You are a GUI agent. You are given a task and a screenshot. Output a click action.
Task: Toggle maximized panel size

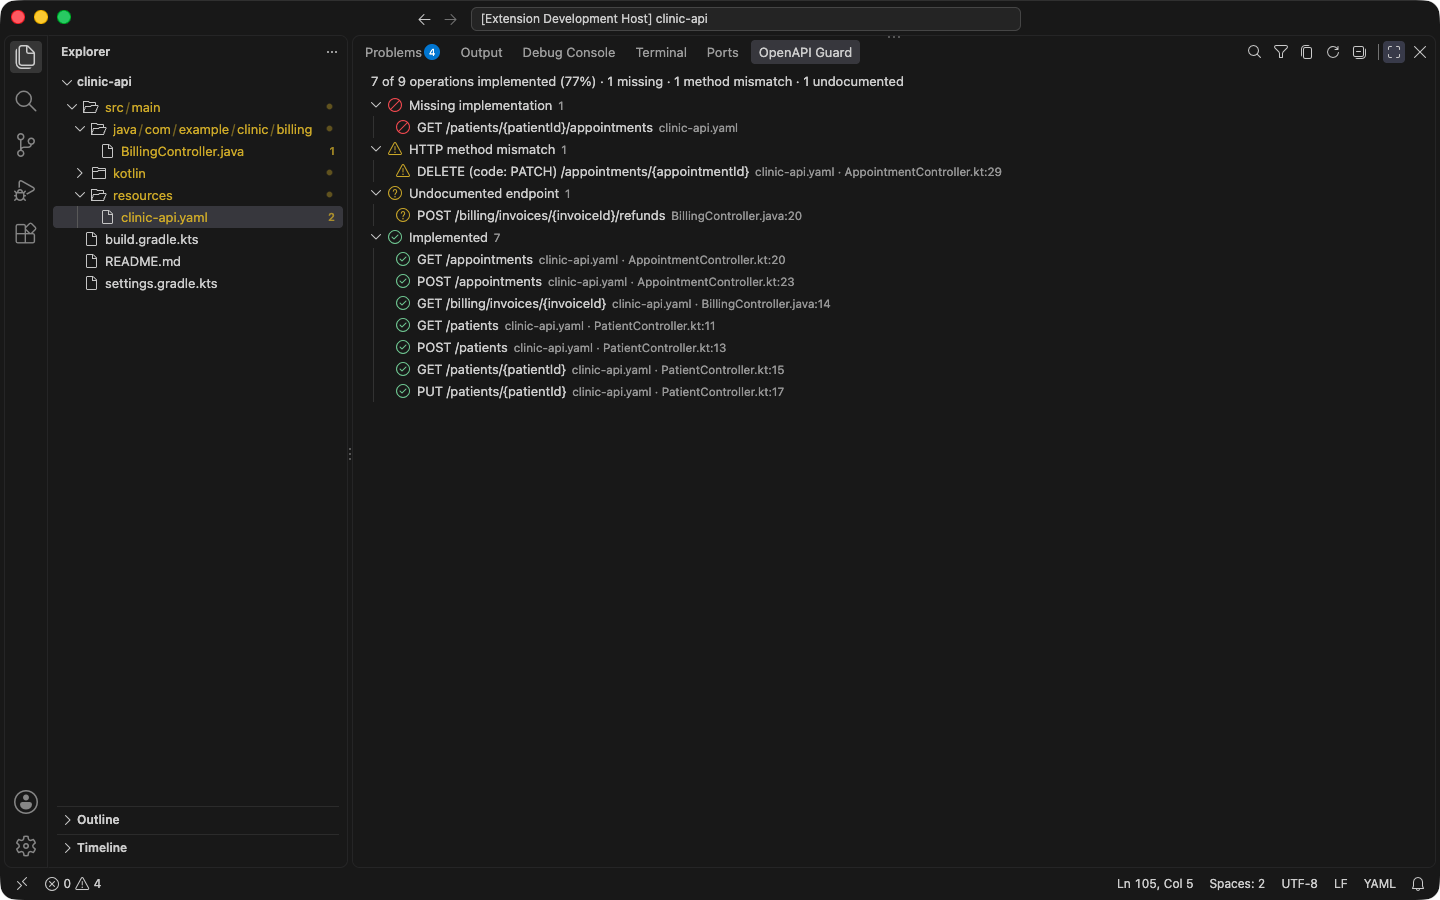point(1394,52)
